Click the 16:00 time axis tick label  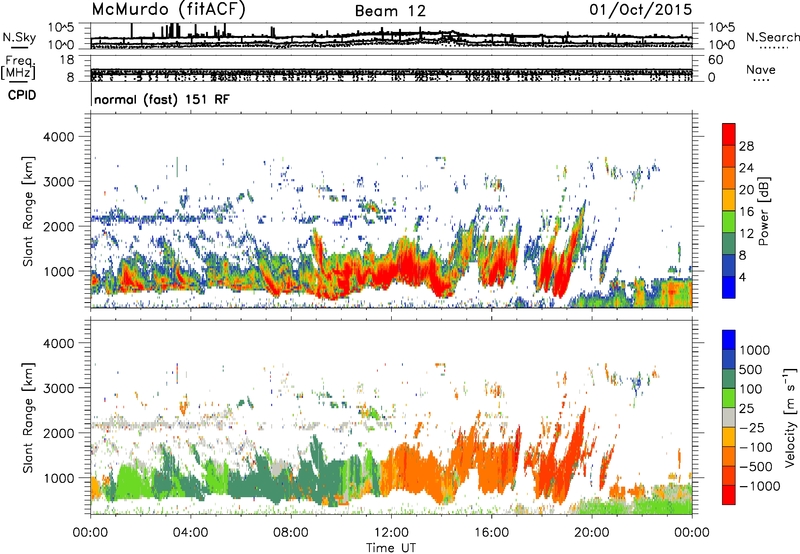pyautogui.click(x=491, y=533)
